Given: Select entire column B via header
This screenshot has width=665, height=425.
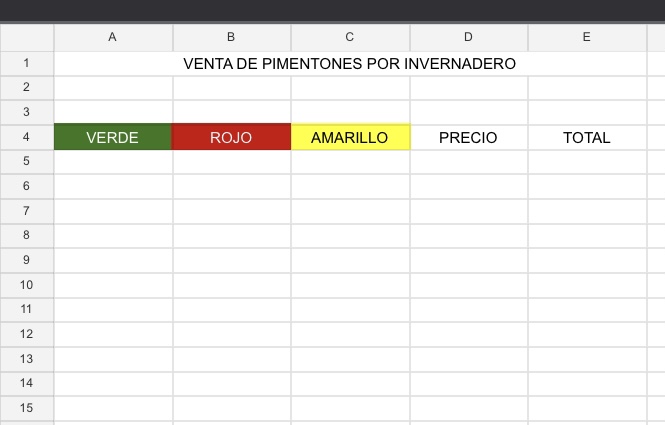Looking at the screenshot, I should click(232, 37).
